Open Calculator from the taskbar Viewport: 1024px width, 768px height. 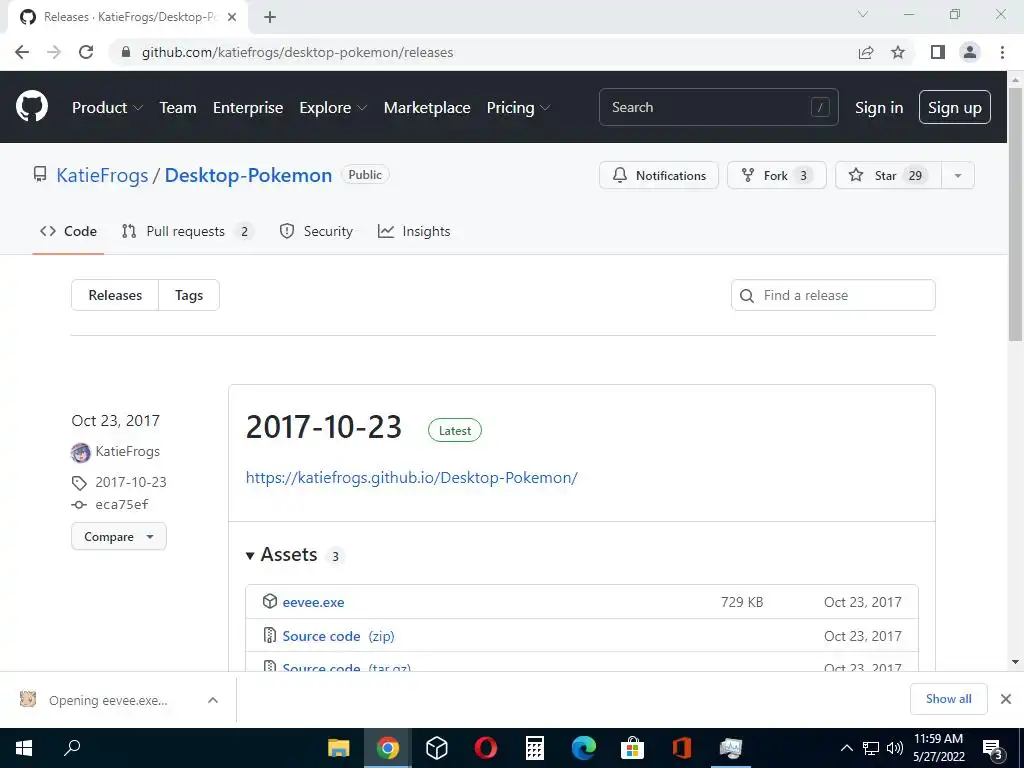coord(535,748)
